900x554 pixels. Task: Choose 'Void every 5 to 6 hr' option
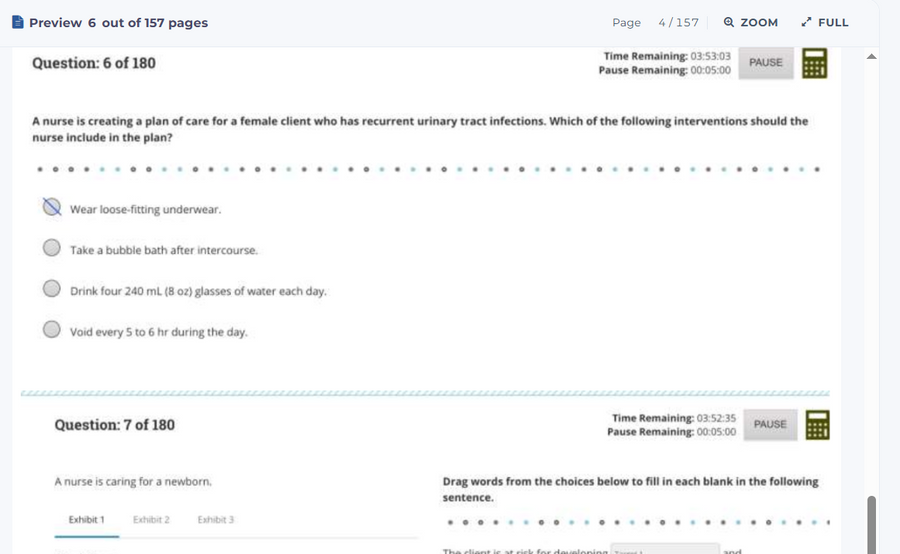point(52,330)
